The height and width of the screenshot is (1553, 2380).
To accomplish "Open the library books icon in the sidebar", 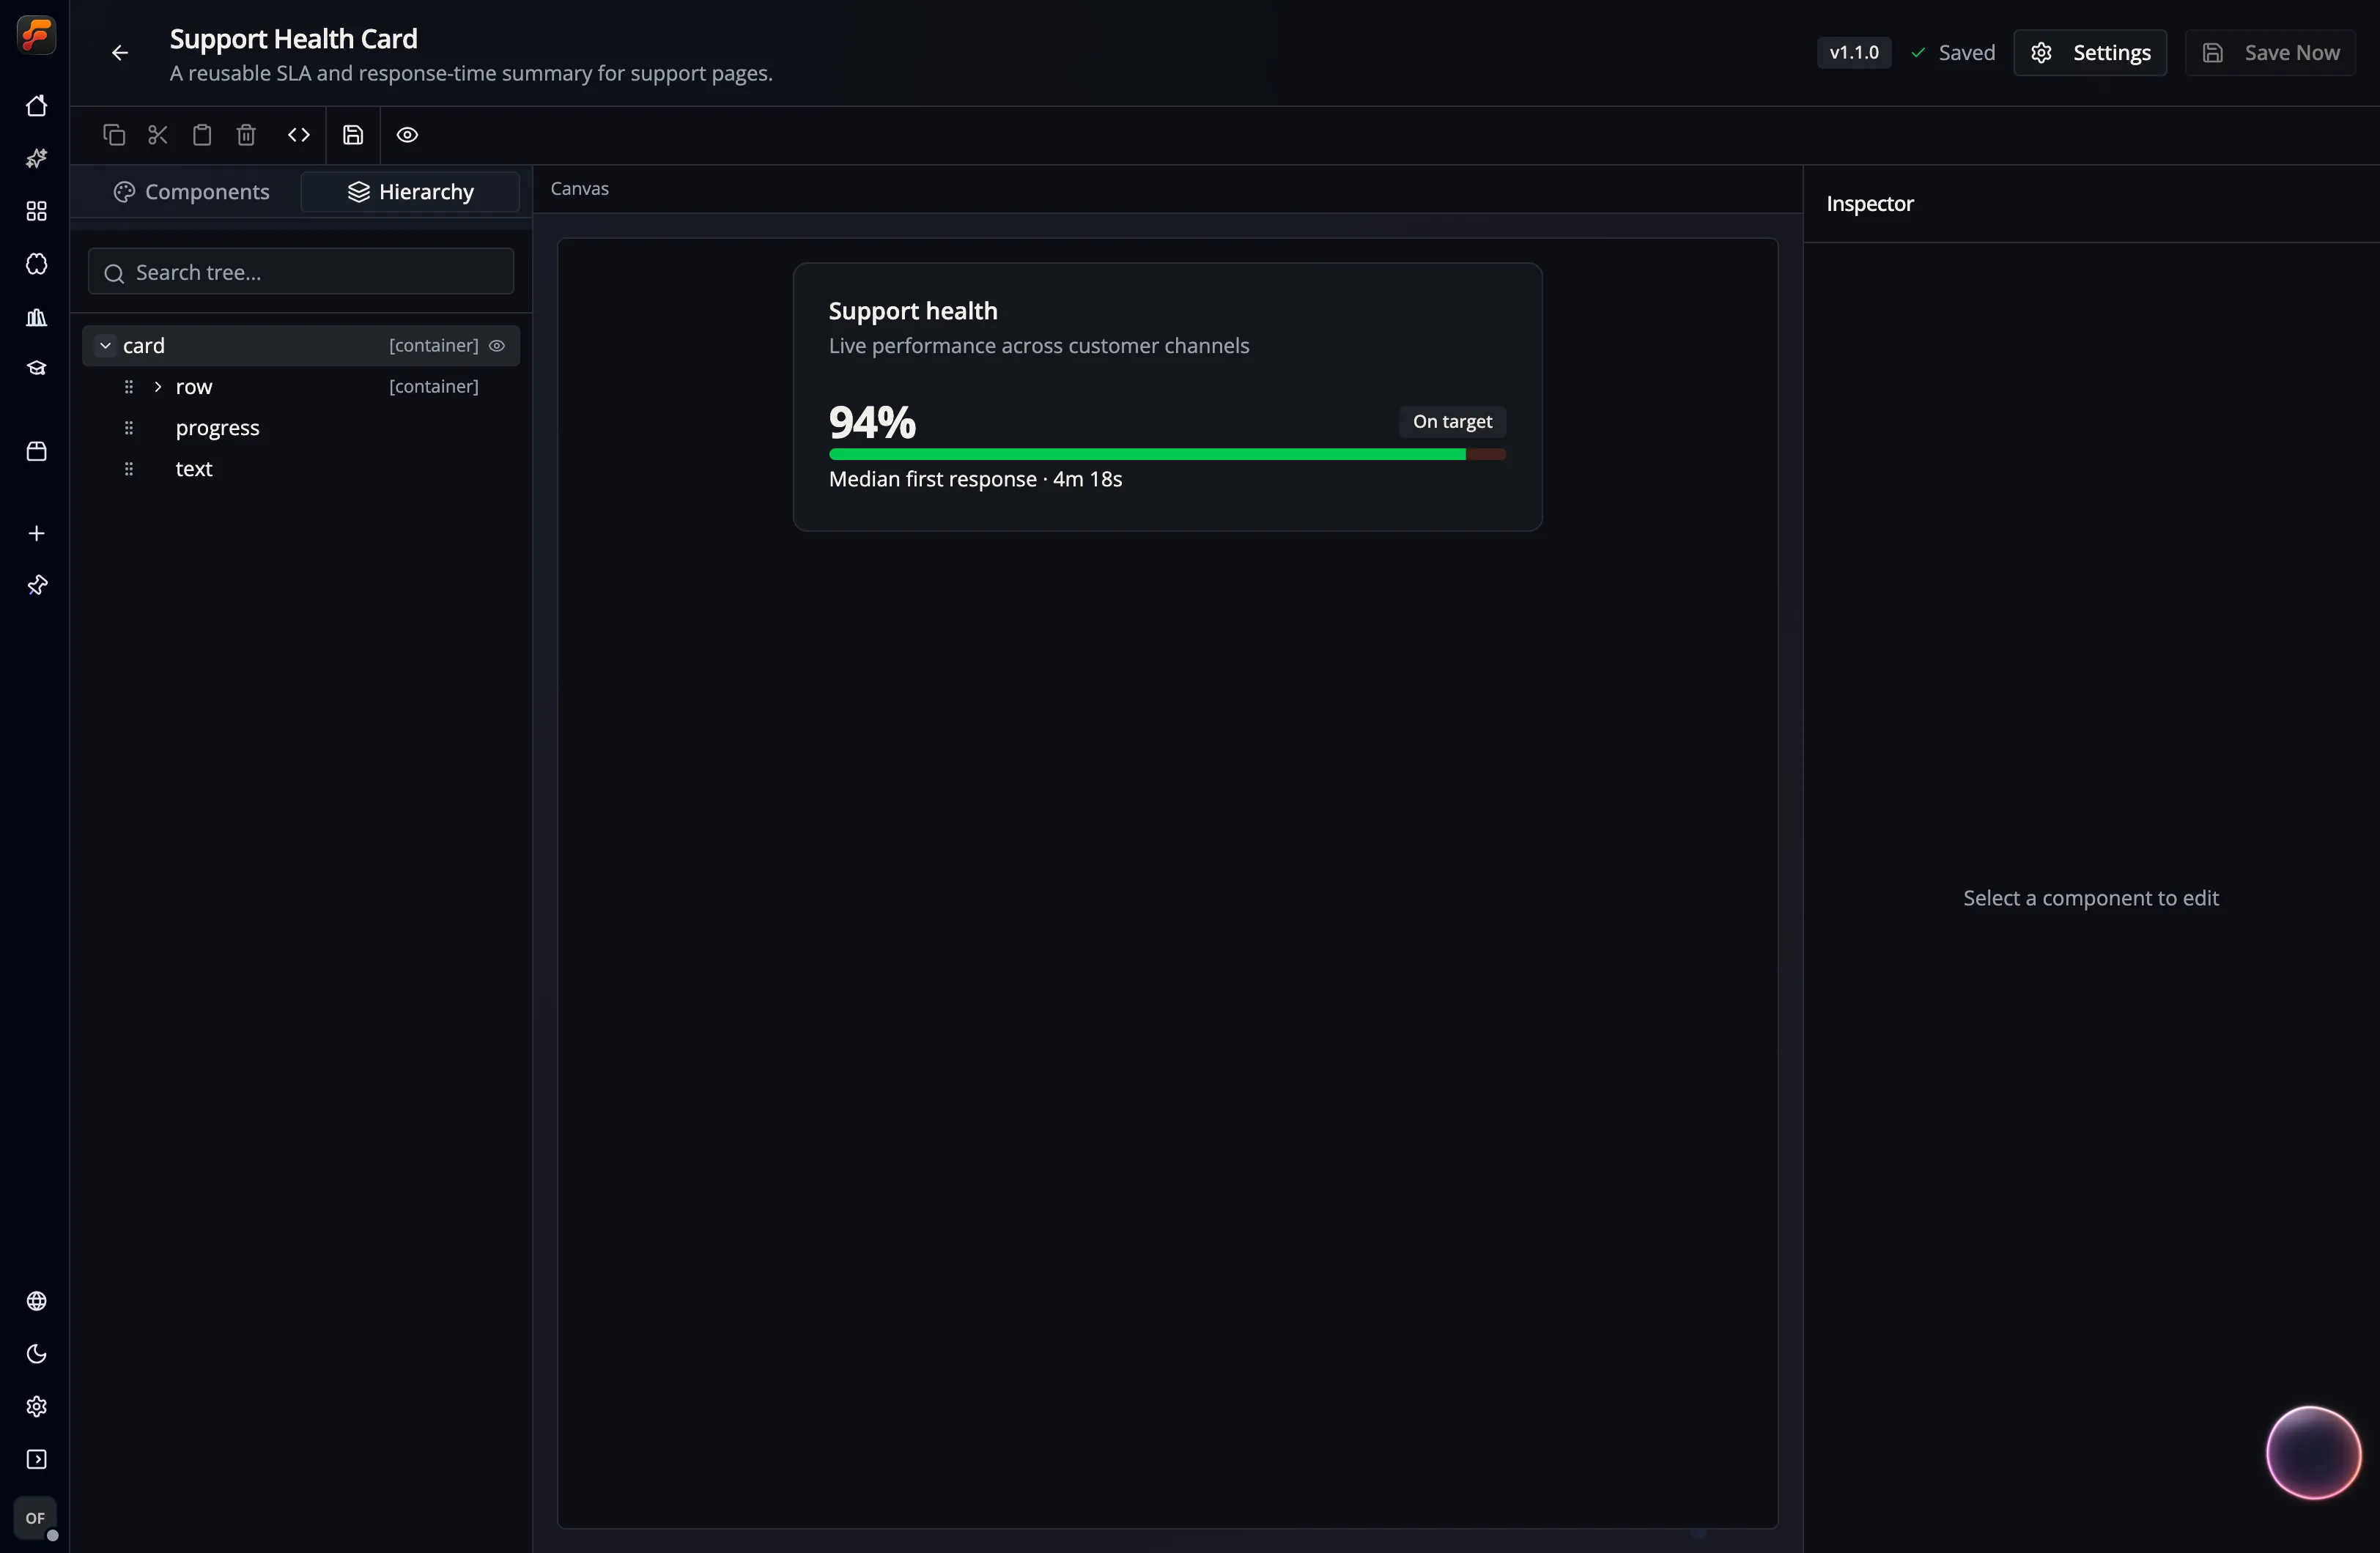I will [x=36, y=317].
